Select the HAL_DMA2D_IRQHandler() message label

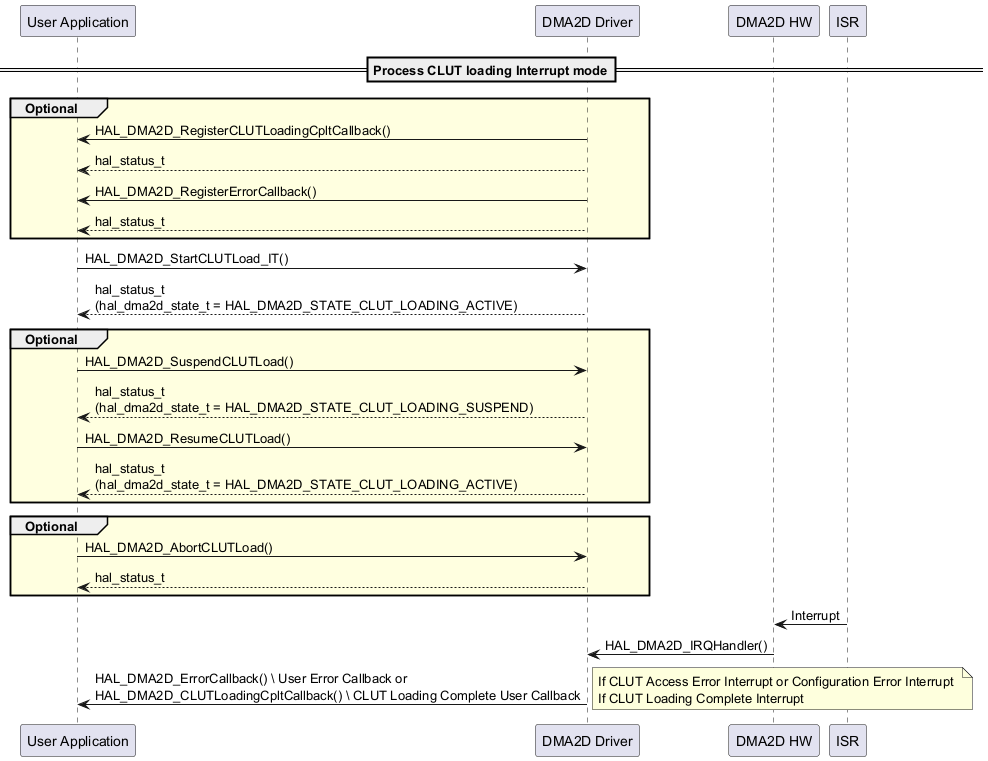click(x=686, y=646)
